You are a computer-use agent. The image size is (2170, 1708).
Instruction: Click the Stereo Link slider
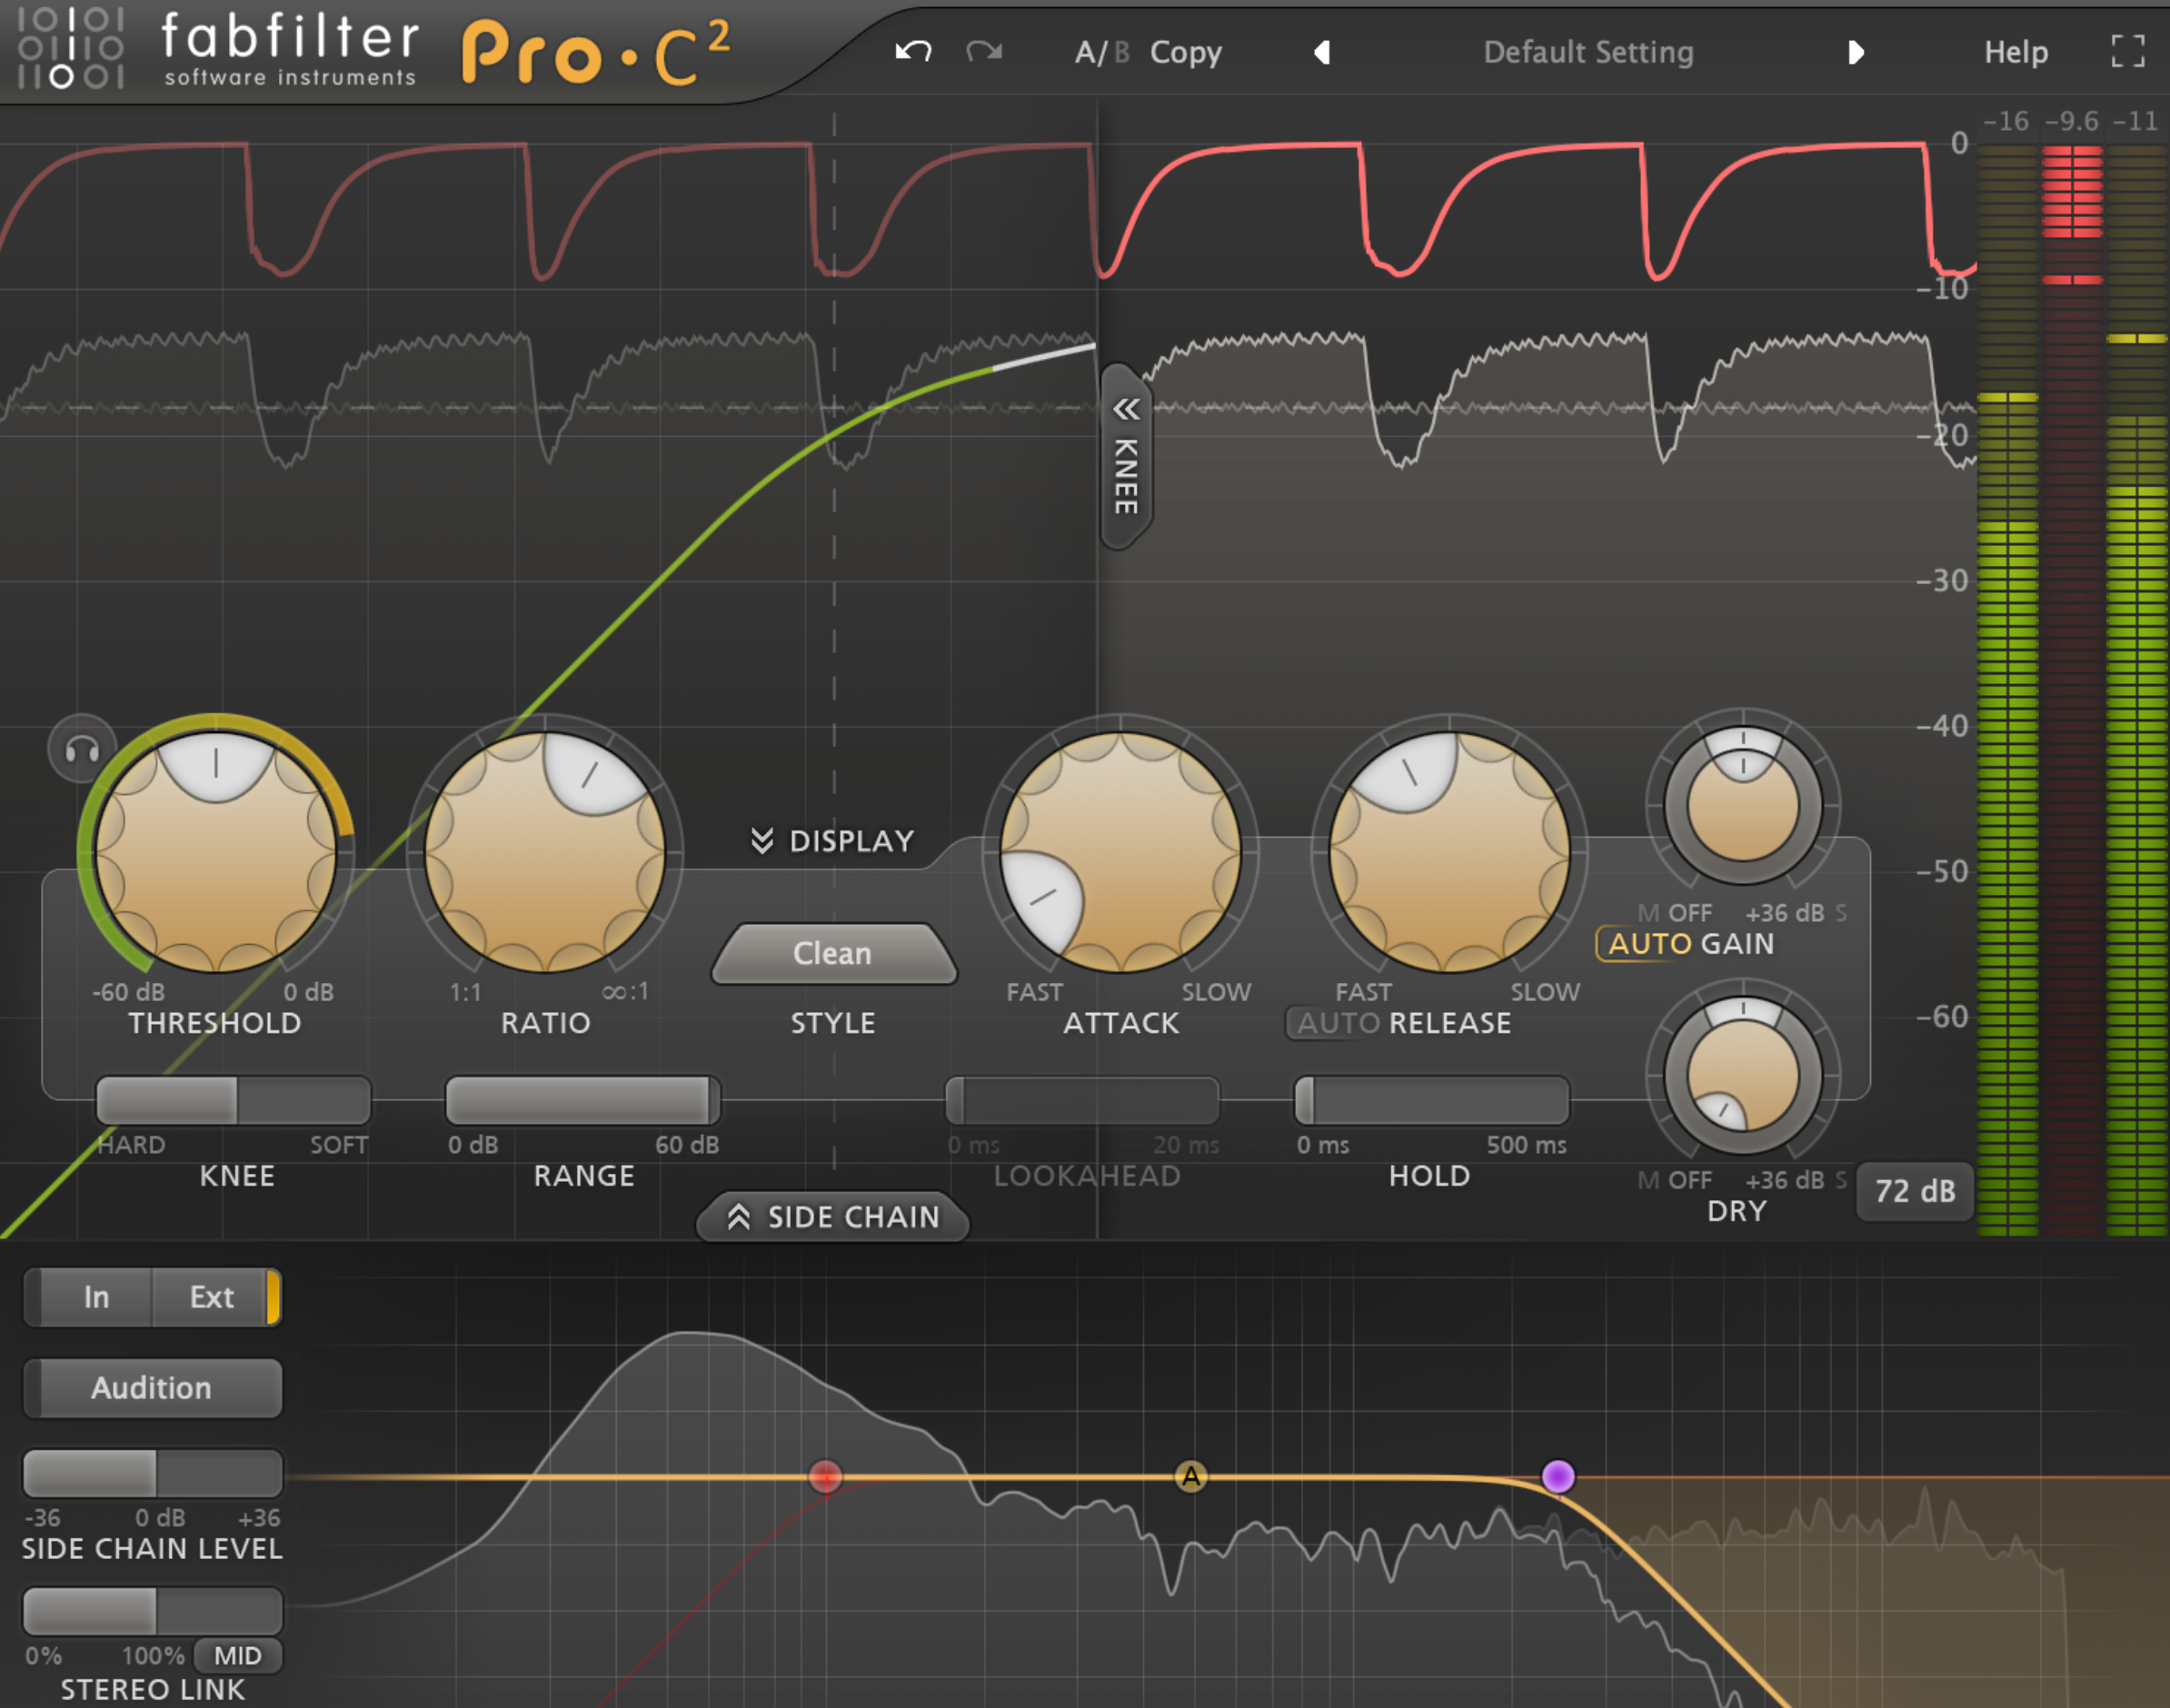pyautogui.click(x=152, y=1612)
